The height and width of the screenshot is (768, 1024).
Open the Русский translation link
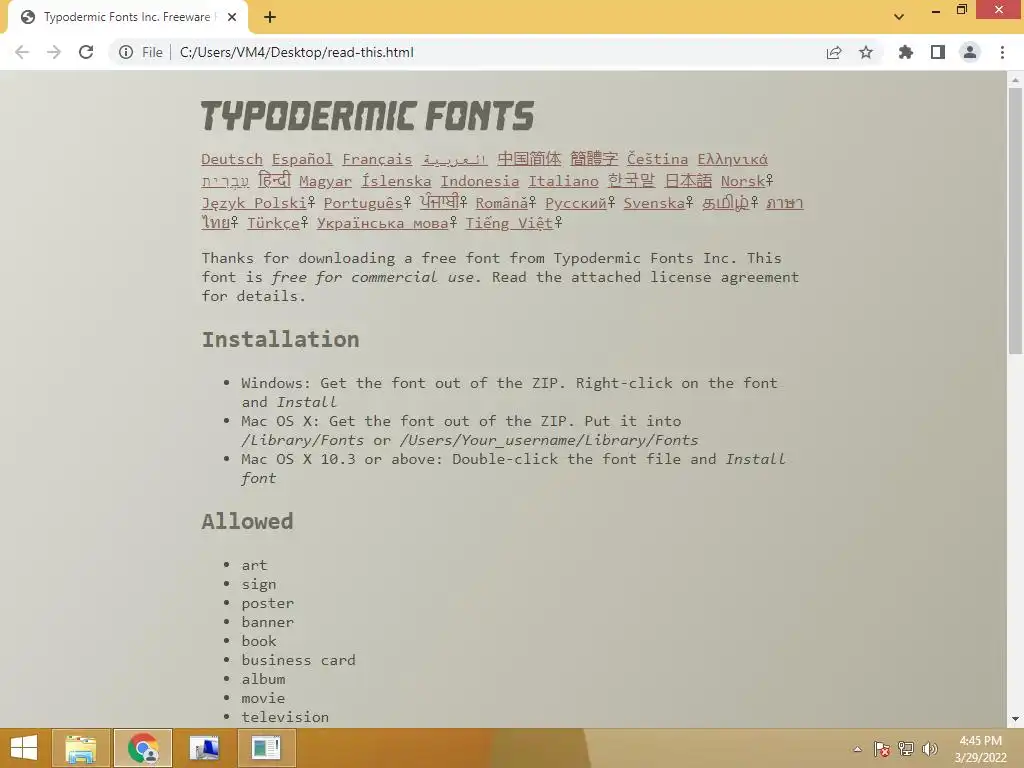(577, 203)
